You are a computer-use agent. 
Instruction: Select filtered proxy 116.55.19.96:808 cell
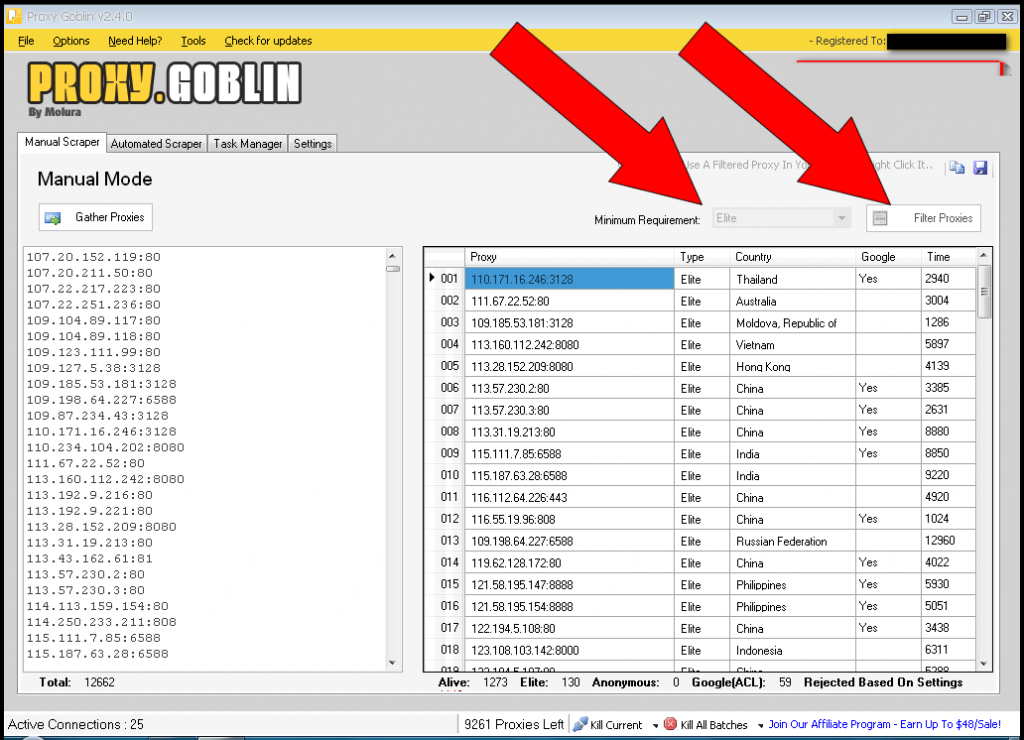(569, 519)
